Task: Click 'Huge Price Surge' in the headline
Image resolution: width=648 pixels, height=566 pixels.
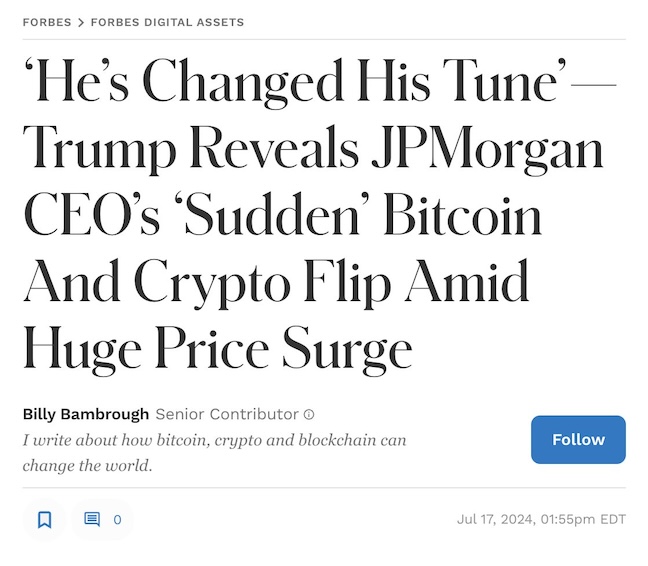Action: coord(217,350)
